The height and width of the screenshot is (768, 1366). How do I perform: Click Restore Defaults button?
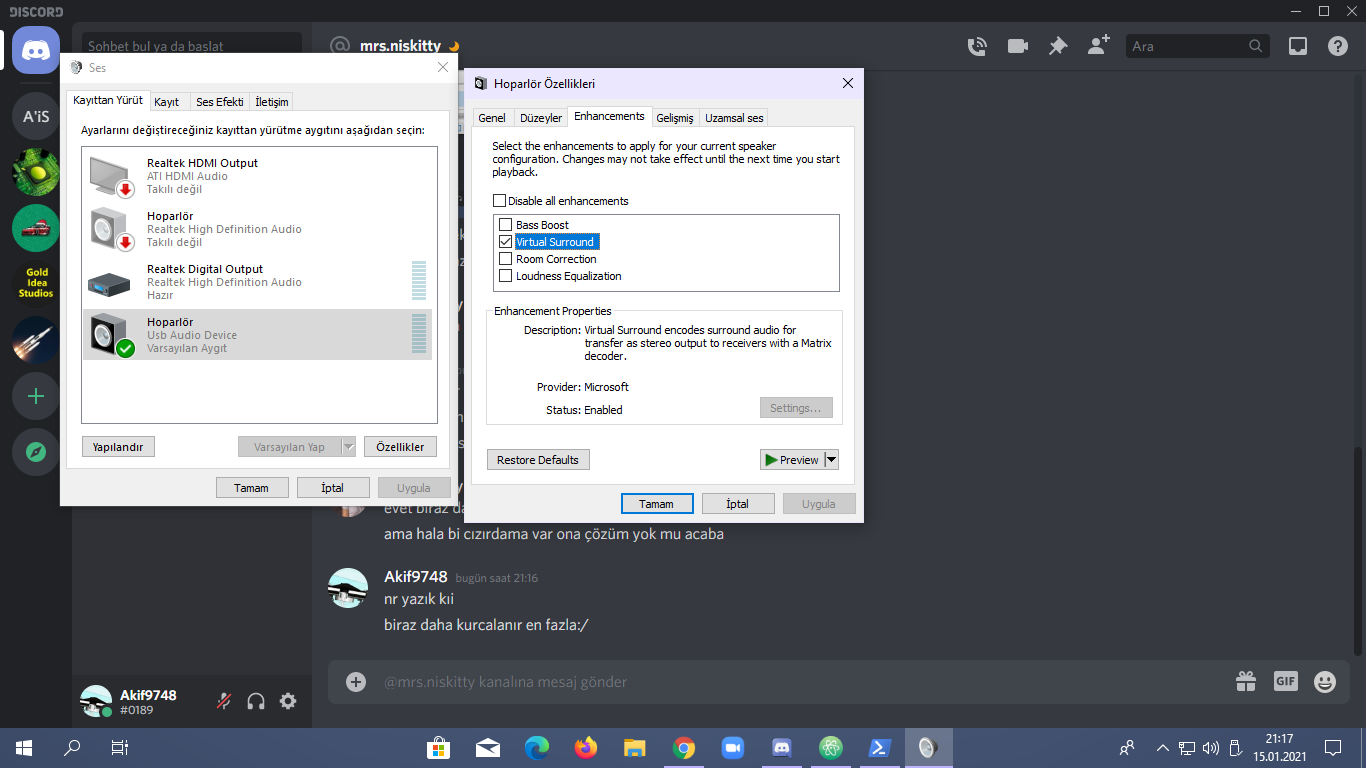pyautogui.click(x=538, y=460)
